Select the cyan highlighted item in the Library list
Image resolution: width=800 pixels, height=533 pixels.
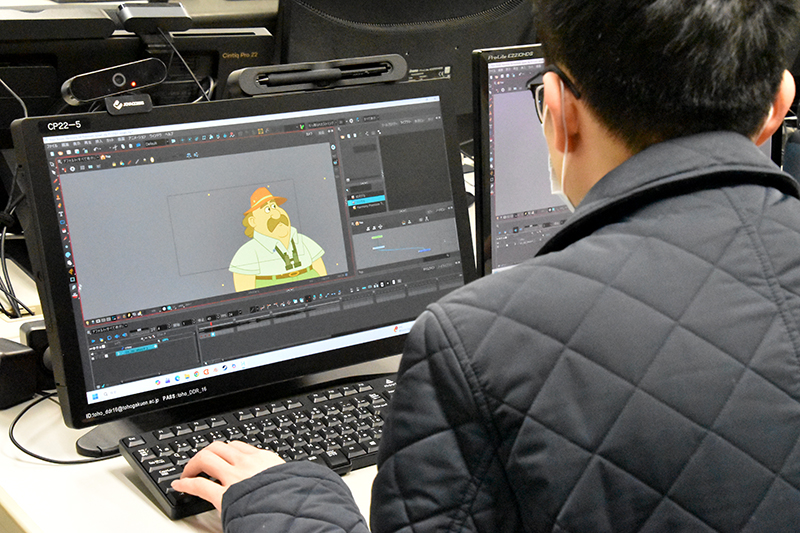click(365, 201)
